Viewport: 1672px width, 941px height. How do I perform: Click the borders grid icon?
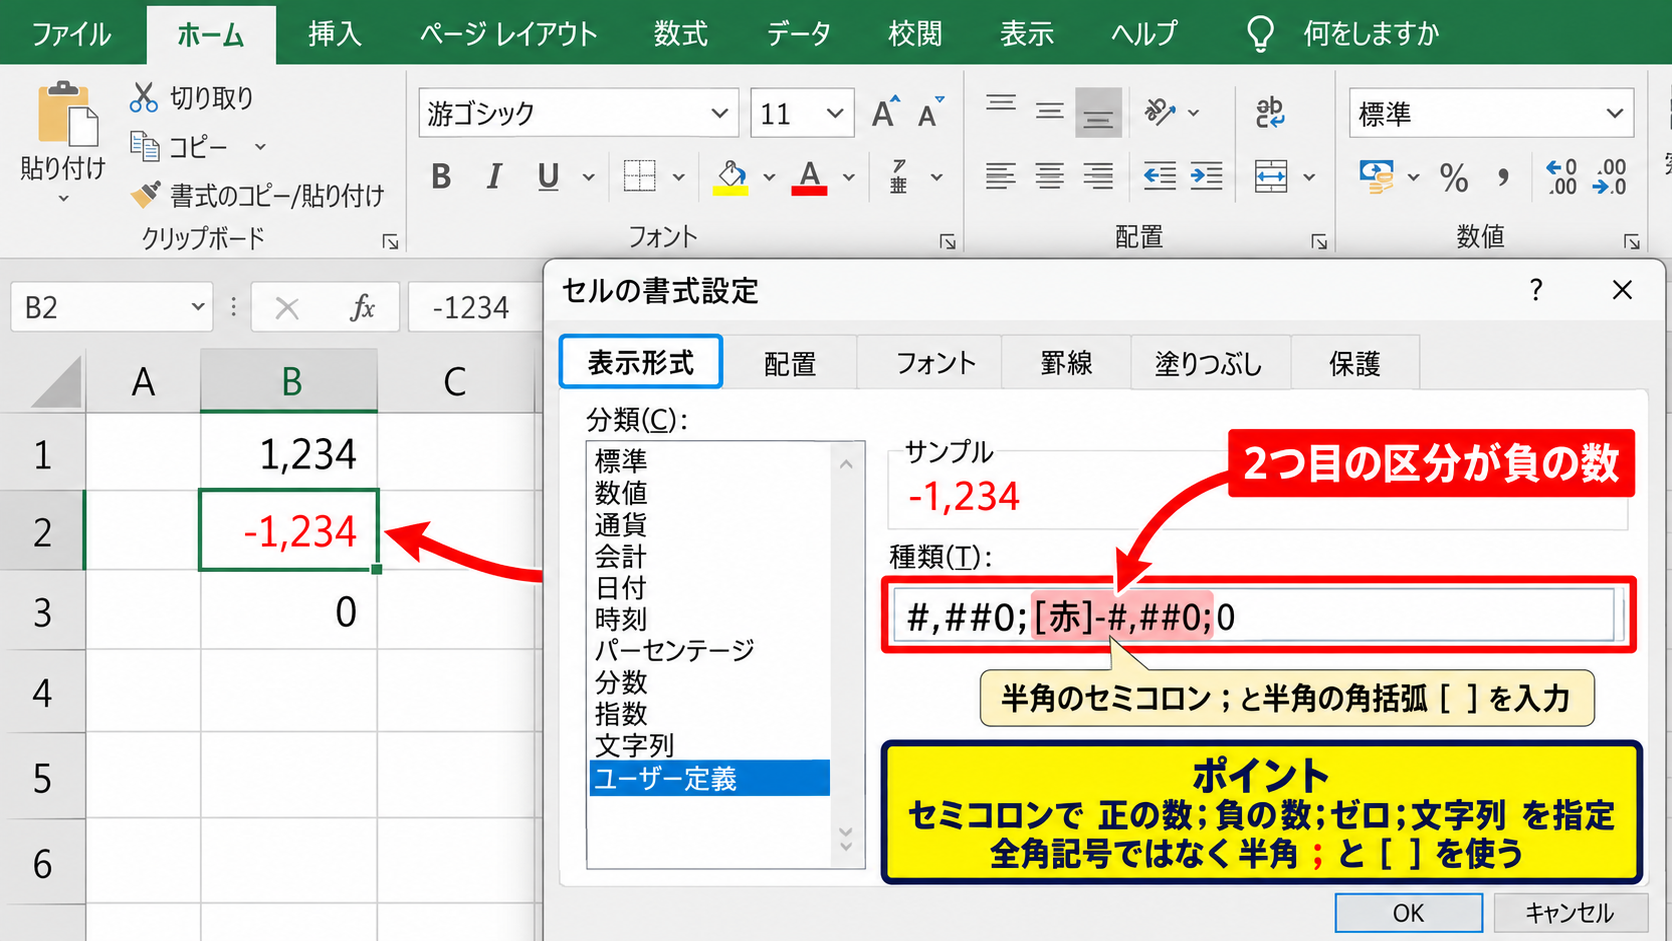[639, 176]
